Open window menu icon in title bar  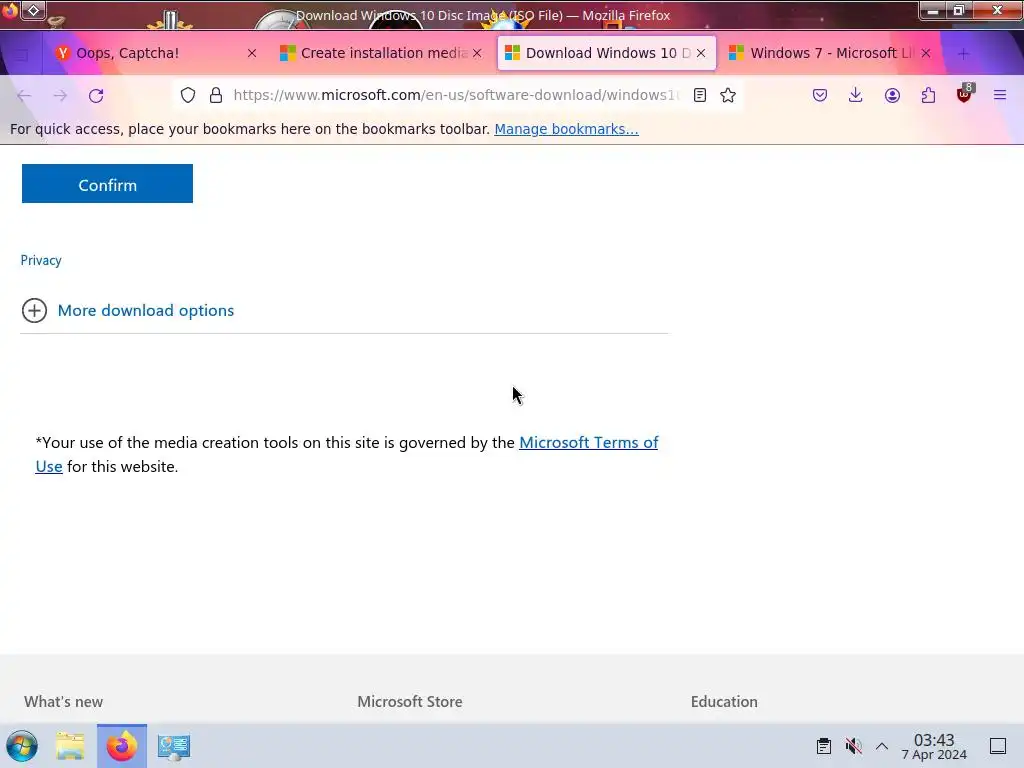pos(33,10)
